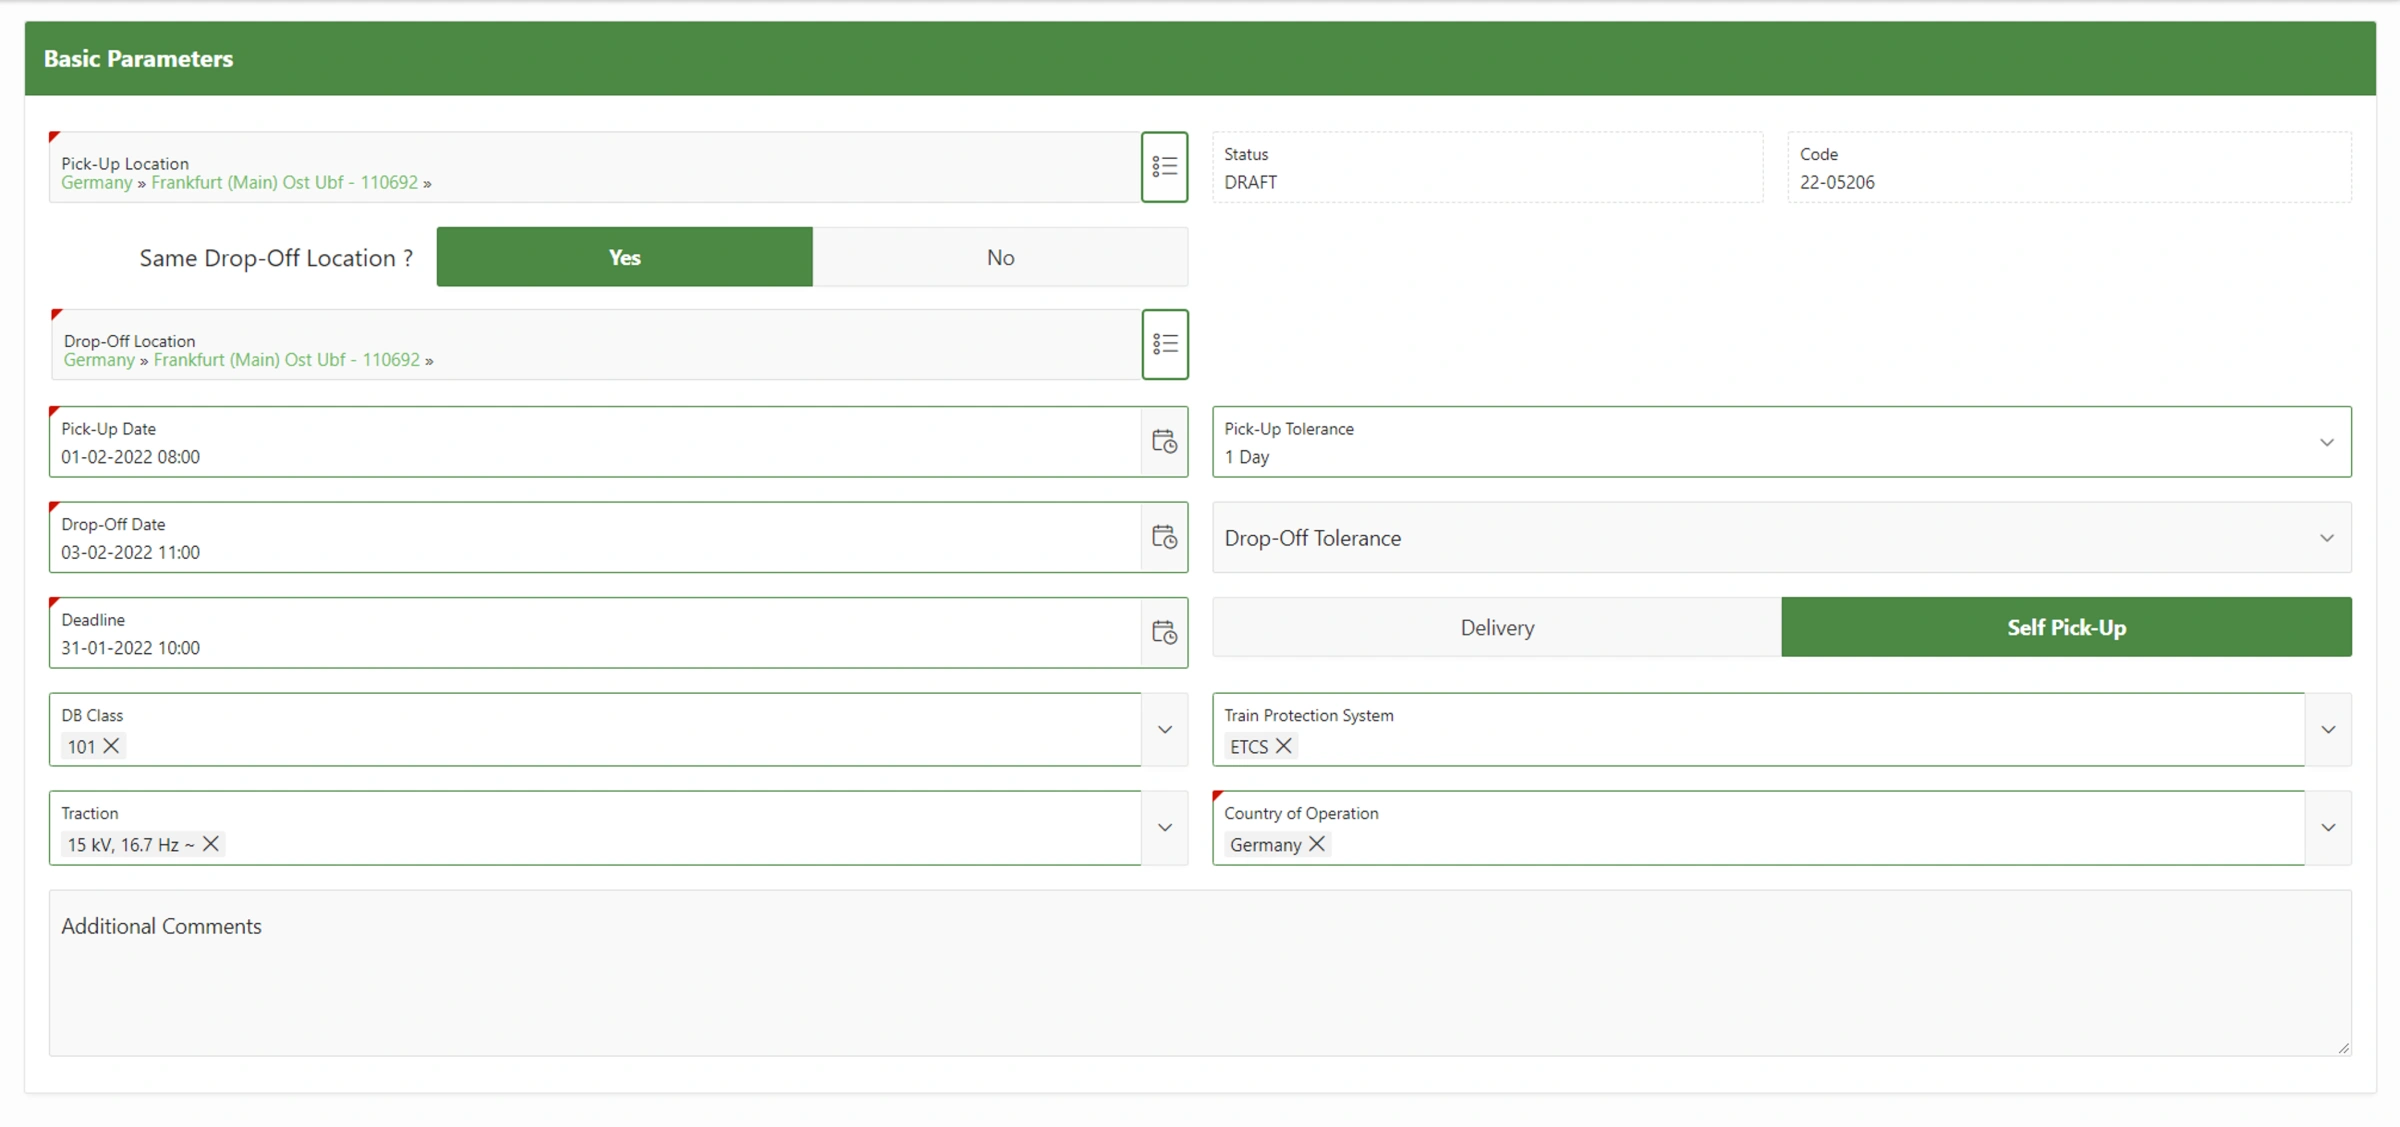The image size is (2400, 1127).
Task: Open Drop-Off Date calendar picker
Action: pos(1164,537)
